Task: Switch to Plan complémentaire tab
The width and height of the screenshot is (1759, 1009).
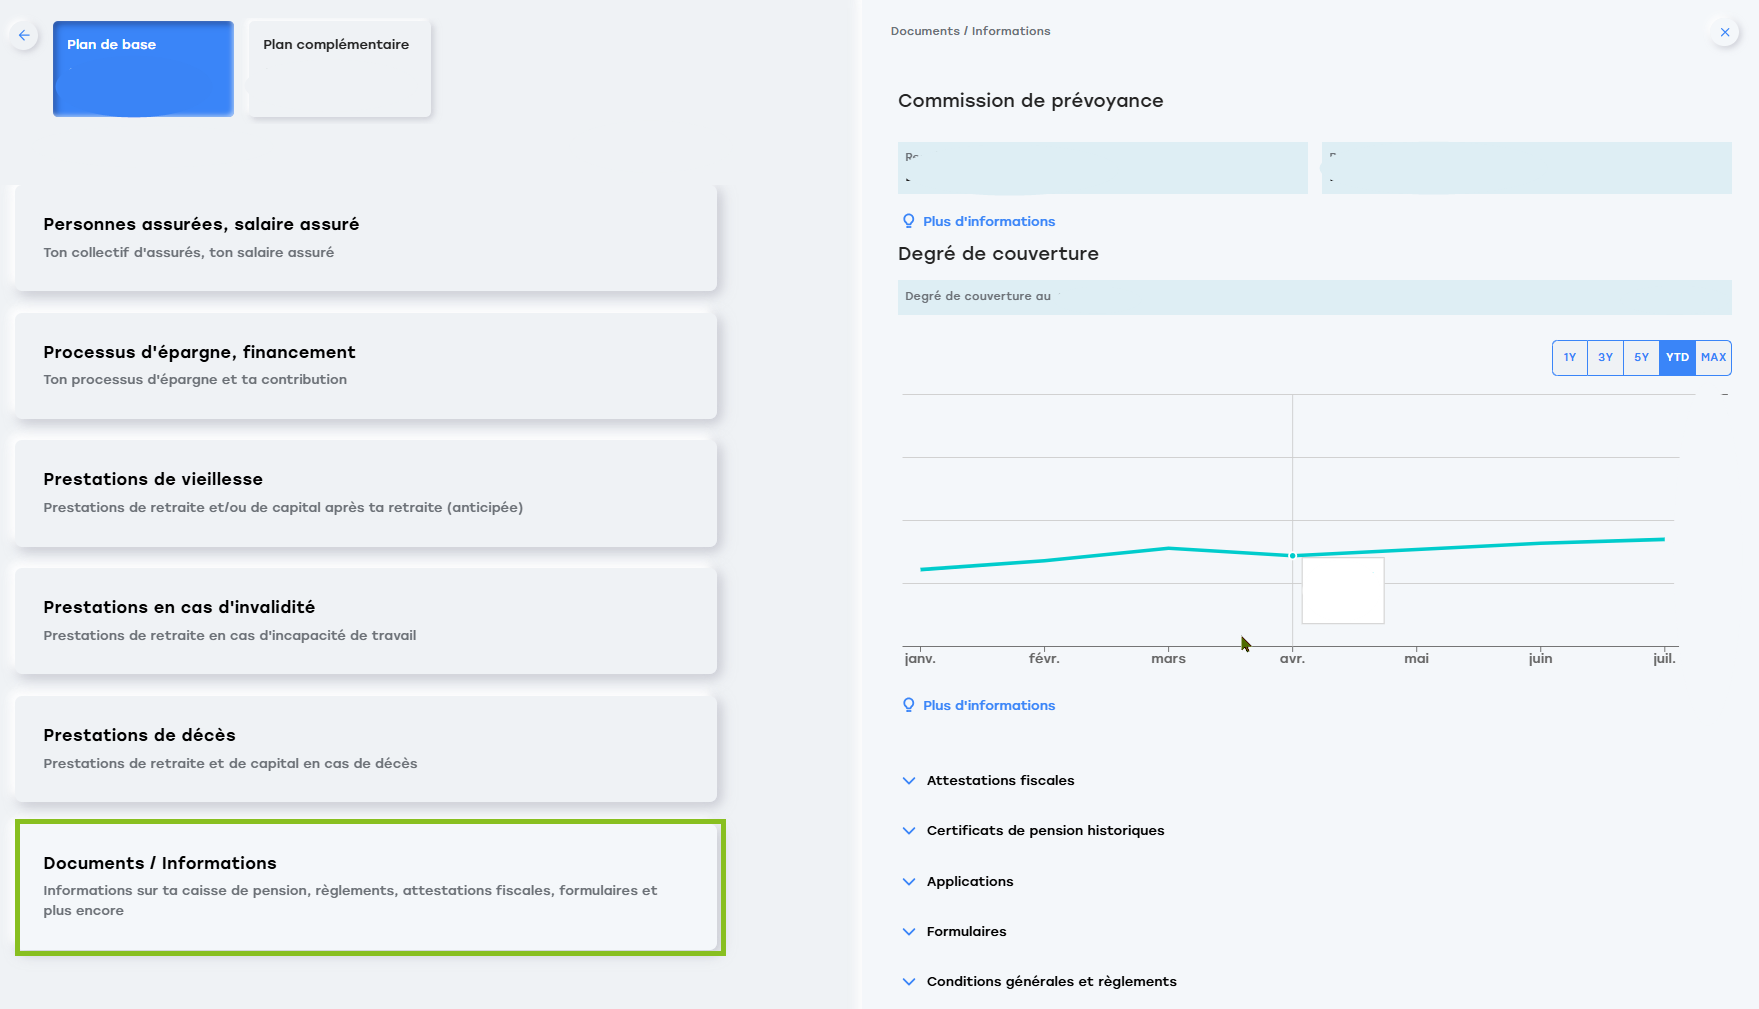Action: (339, 68)
